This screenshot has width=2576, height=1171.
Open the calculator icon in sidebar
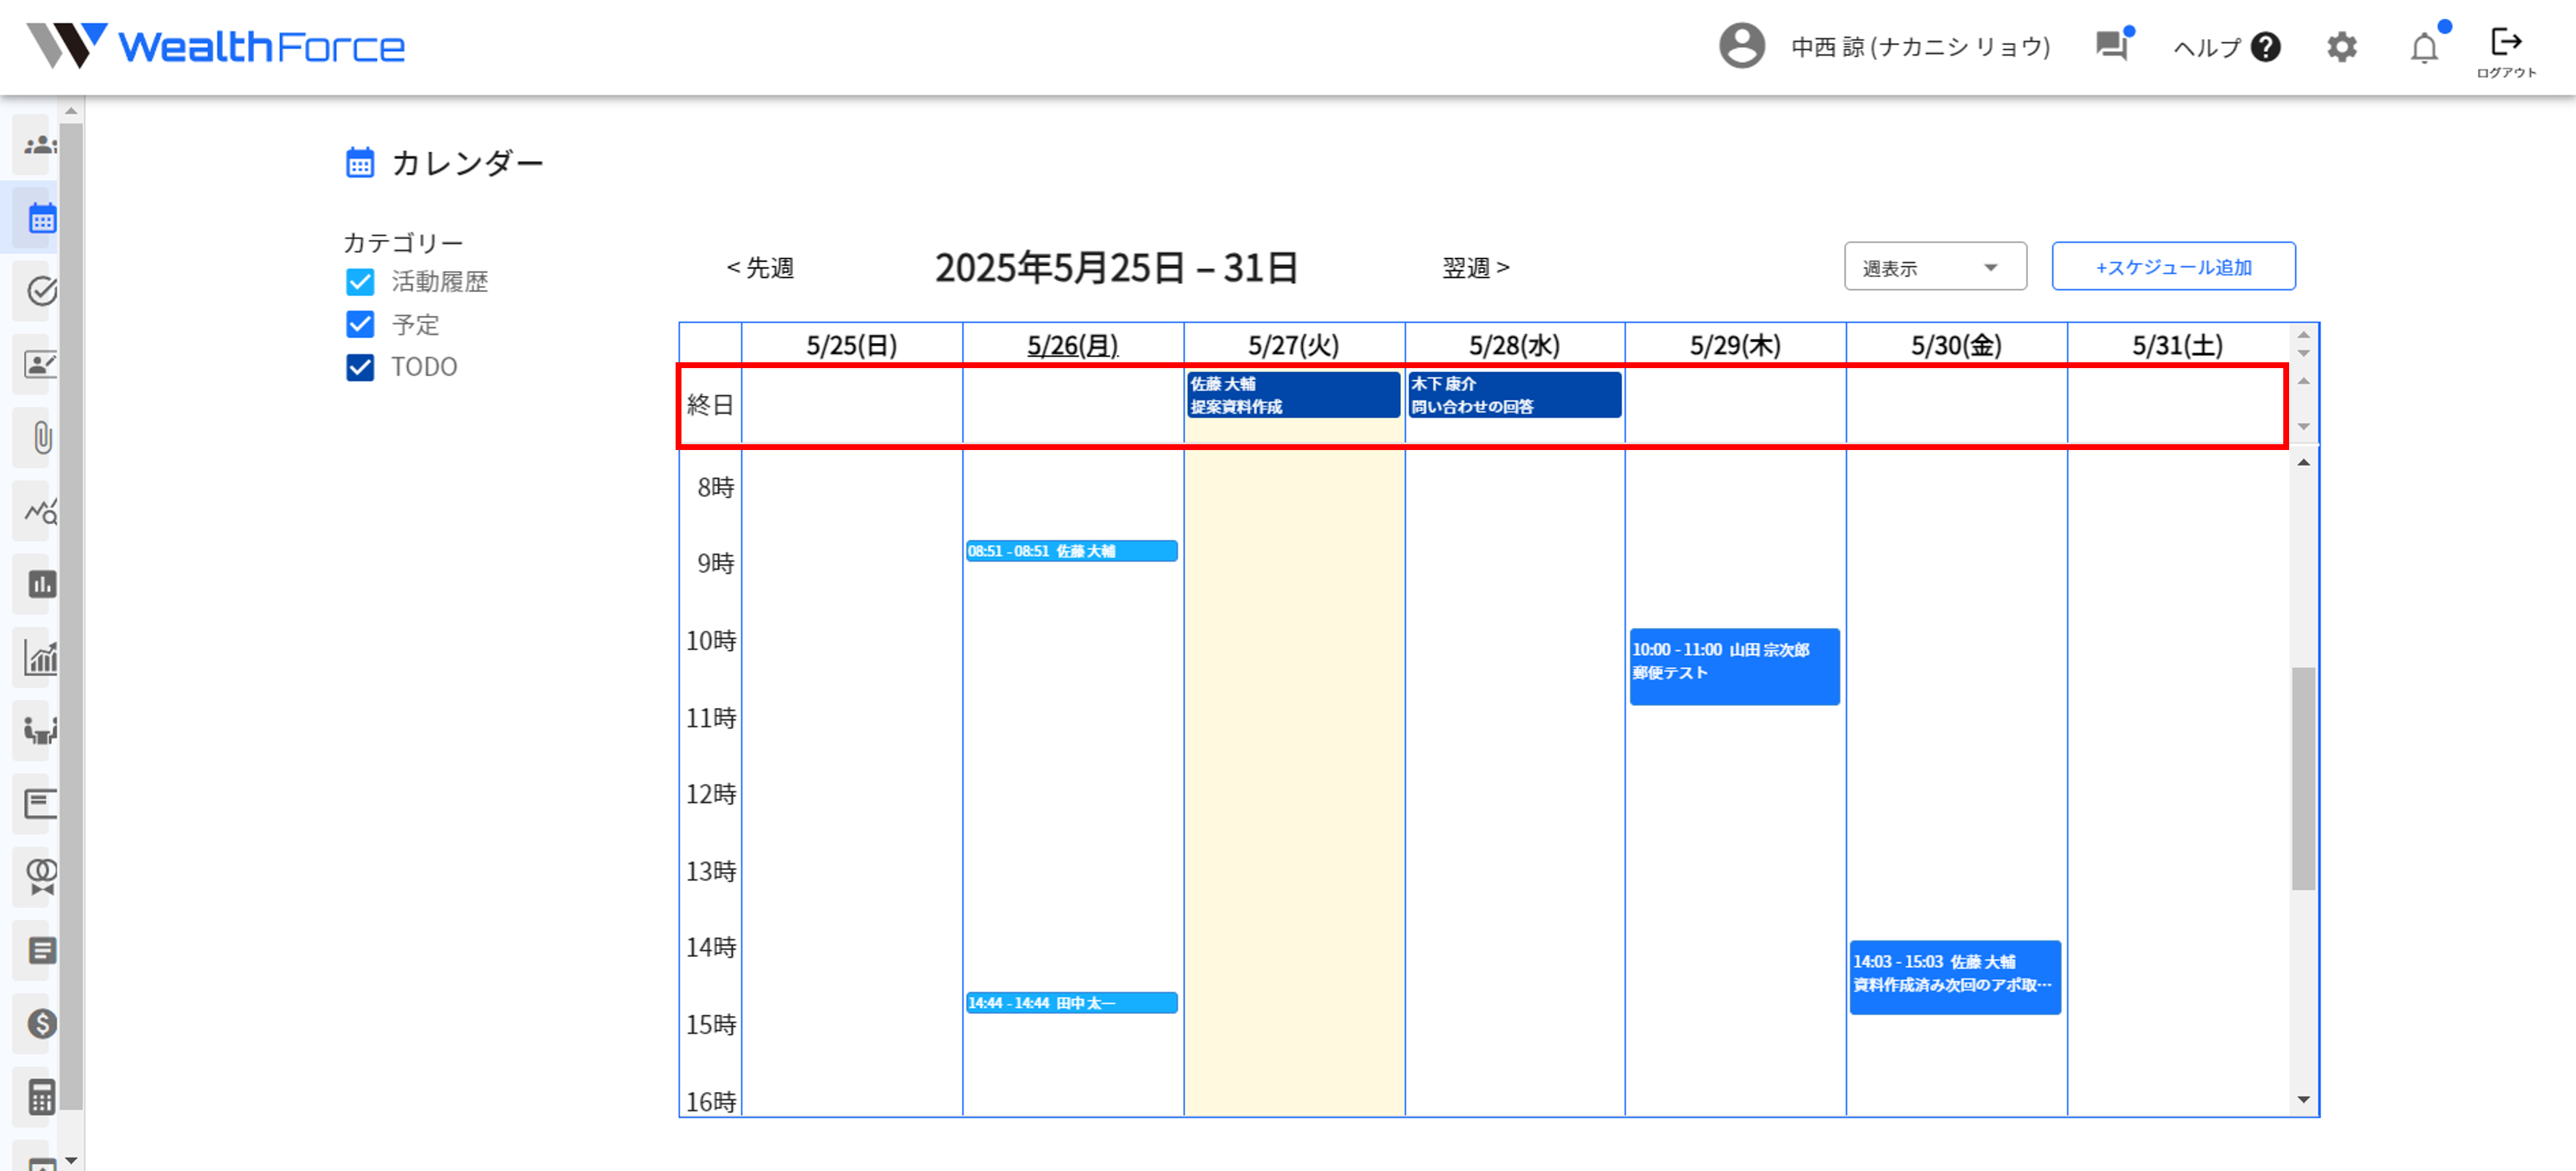pyautogui.click(x=41, y=1097)
